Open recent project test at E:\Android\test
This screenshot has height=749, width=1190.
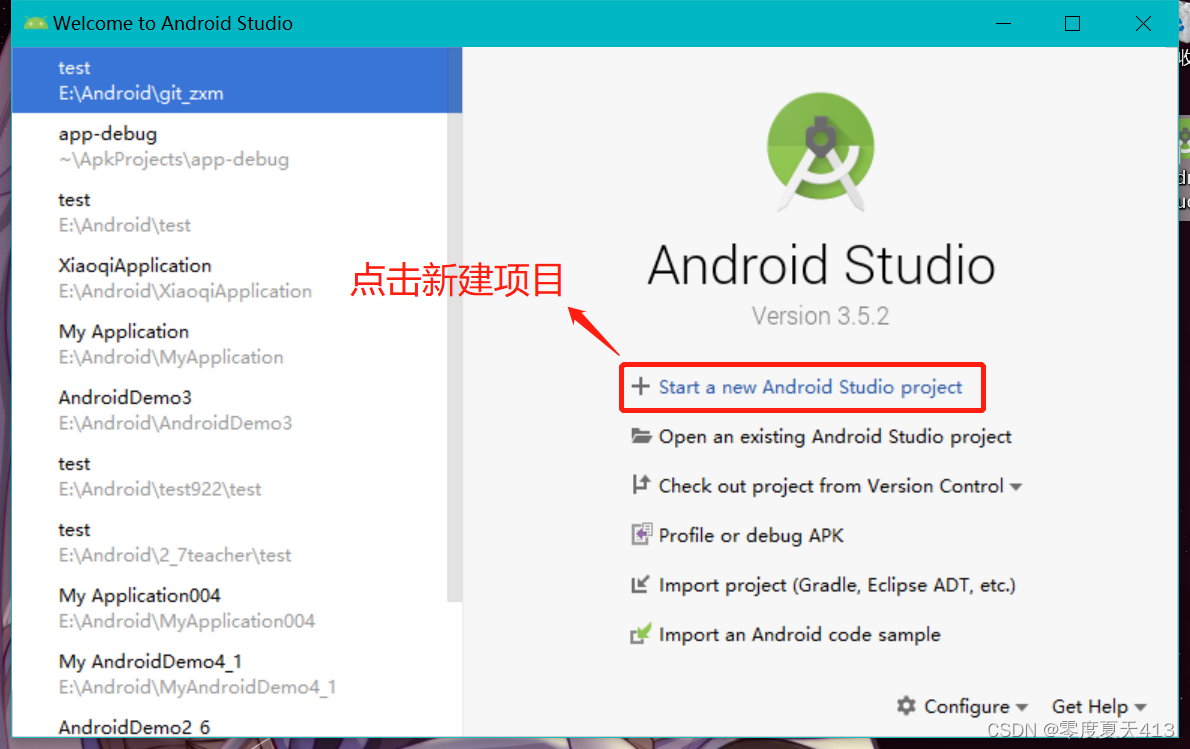pos(229,212)
